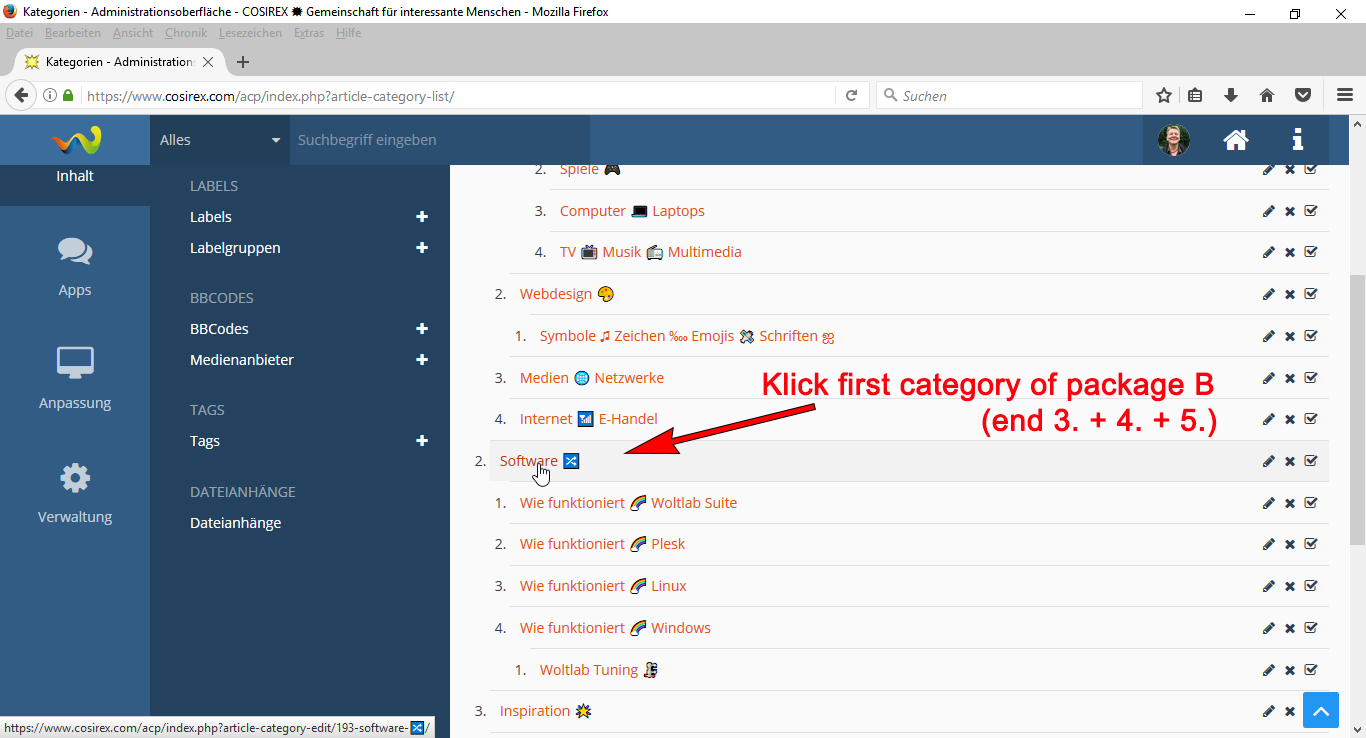
Task: Open the user avatar in the header
Action: click(x=1173, y=140)
